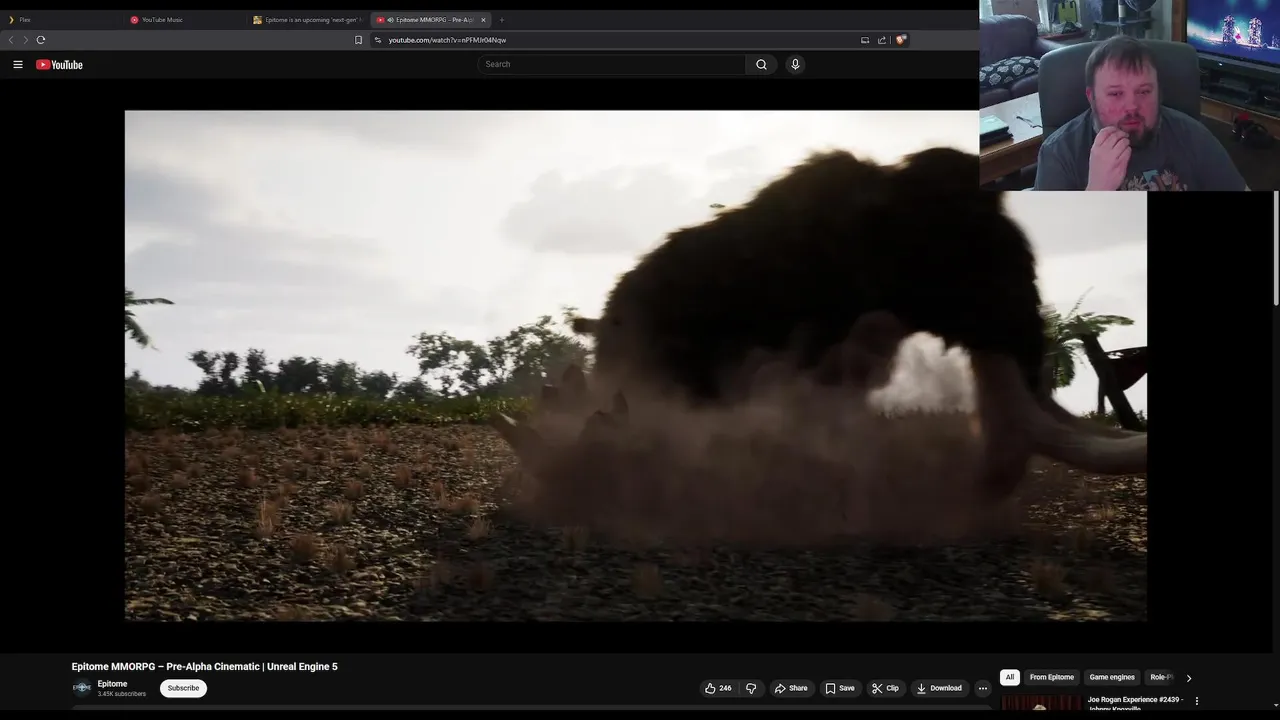Click the picture-in-picture icon in address bar
Screen dimensions: 1280x720
(x=865, y=40)
